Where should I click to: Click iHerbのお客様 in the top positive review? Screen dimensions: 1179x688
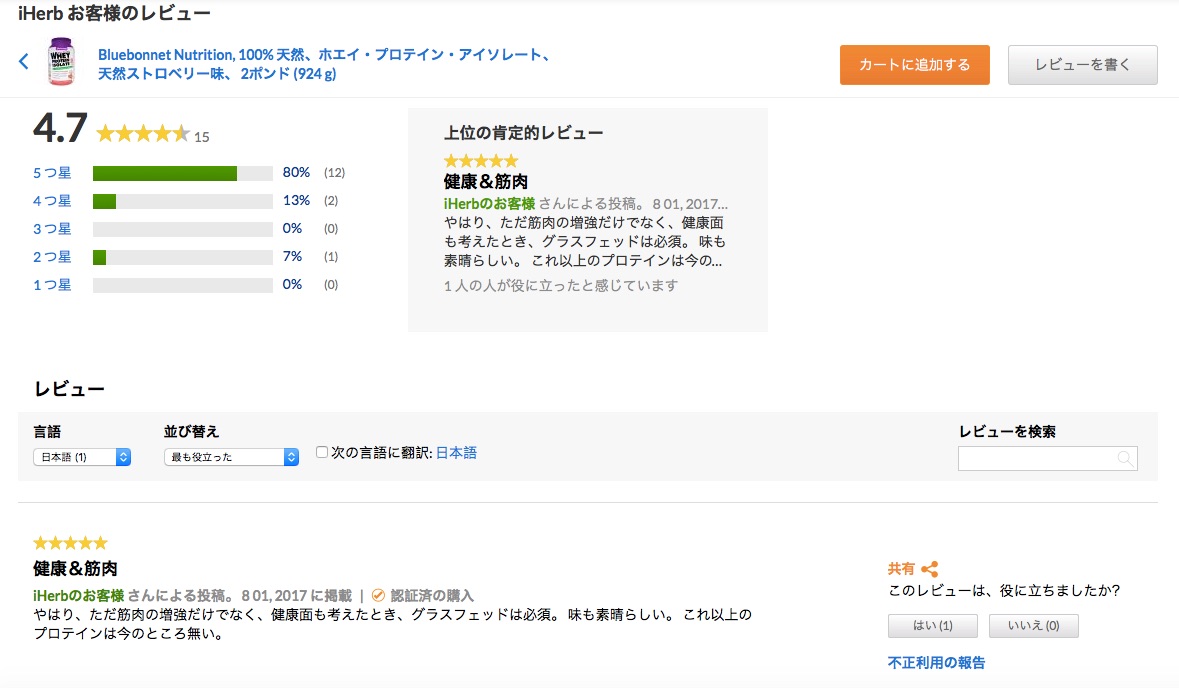489,204
